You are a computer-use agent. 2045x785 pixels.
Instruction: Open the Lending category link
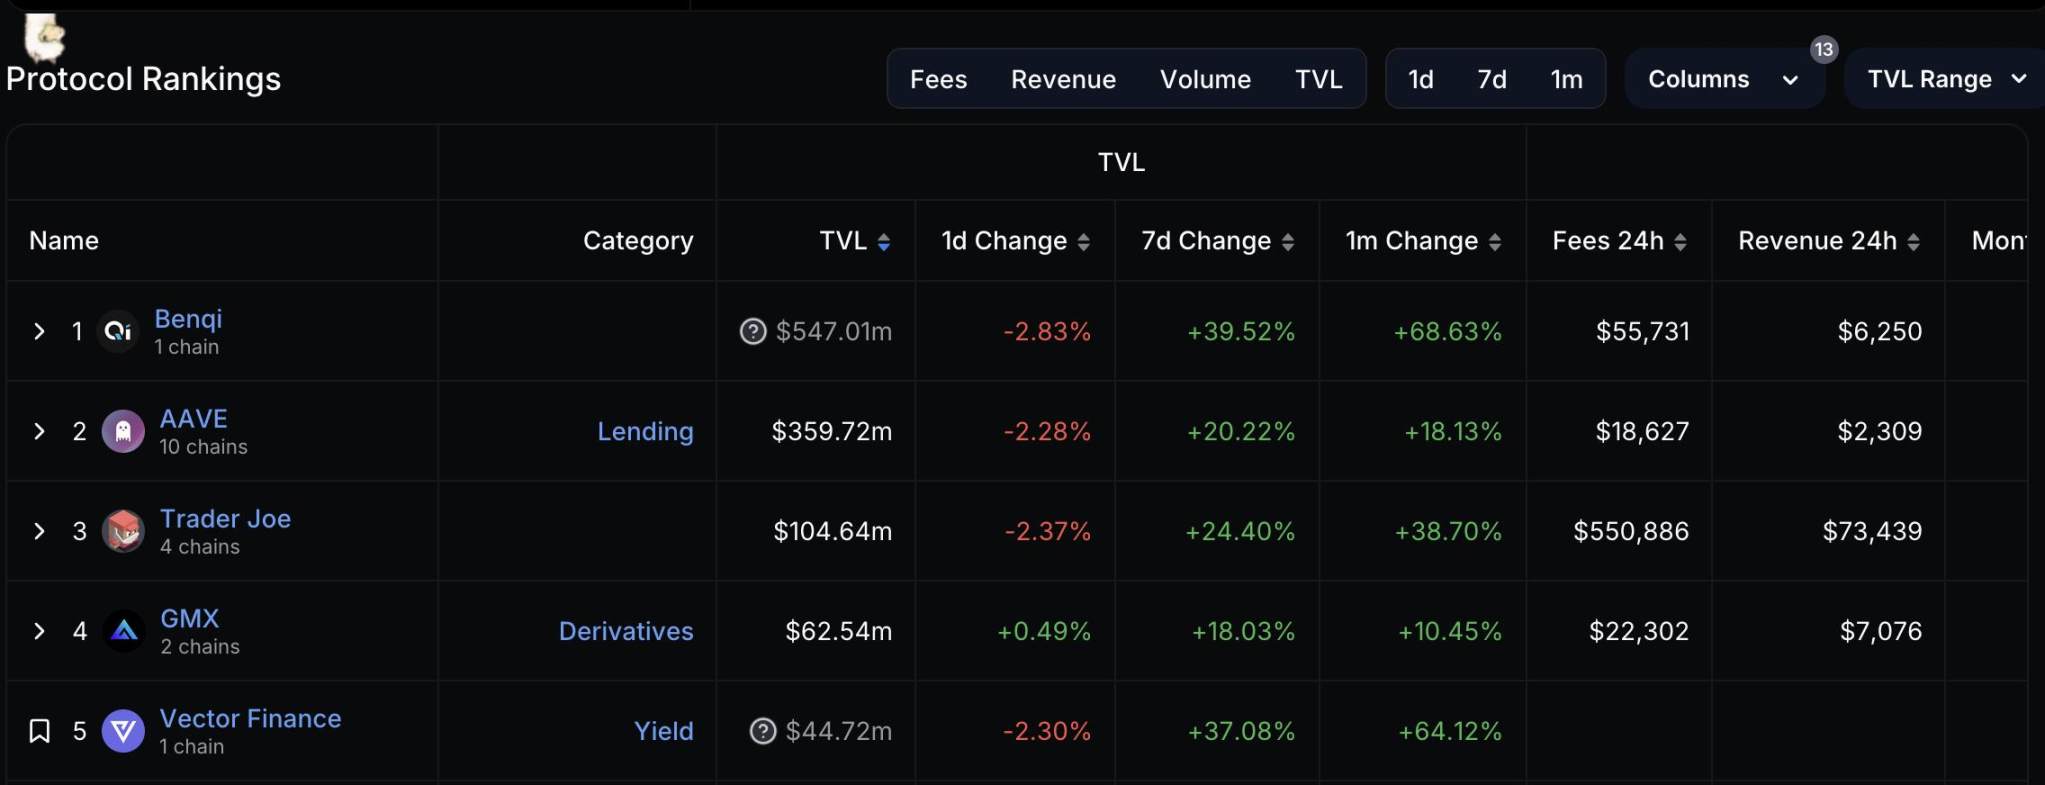pos(645,431)
